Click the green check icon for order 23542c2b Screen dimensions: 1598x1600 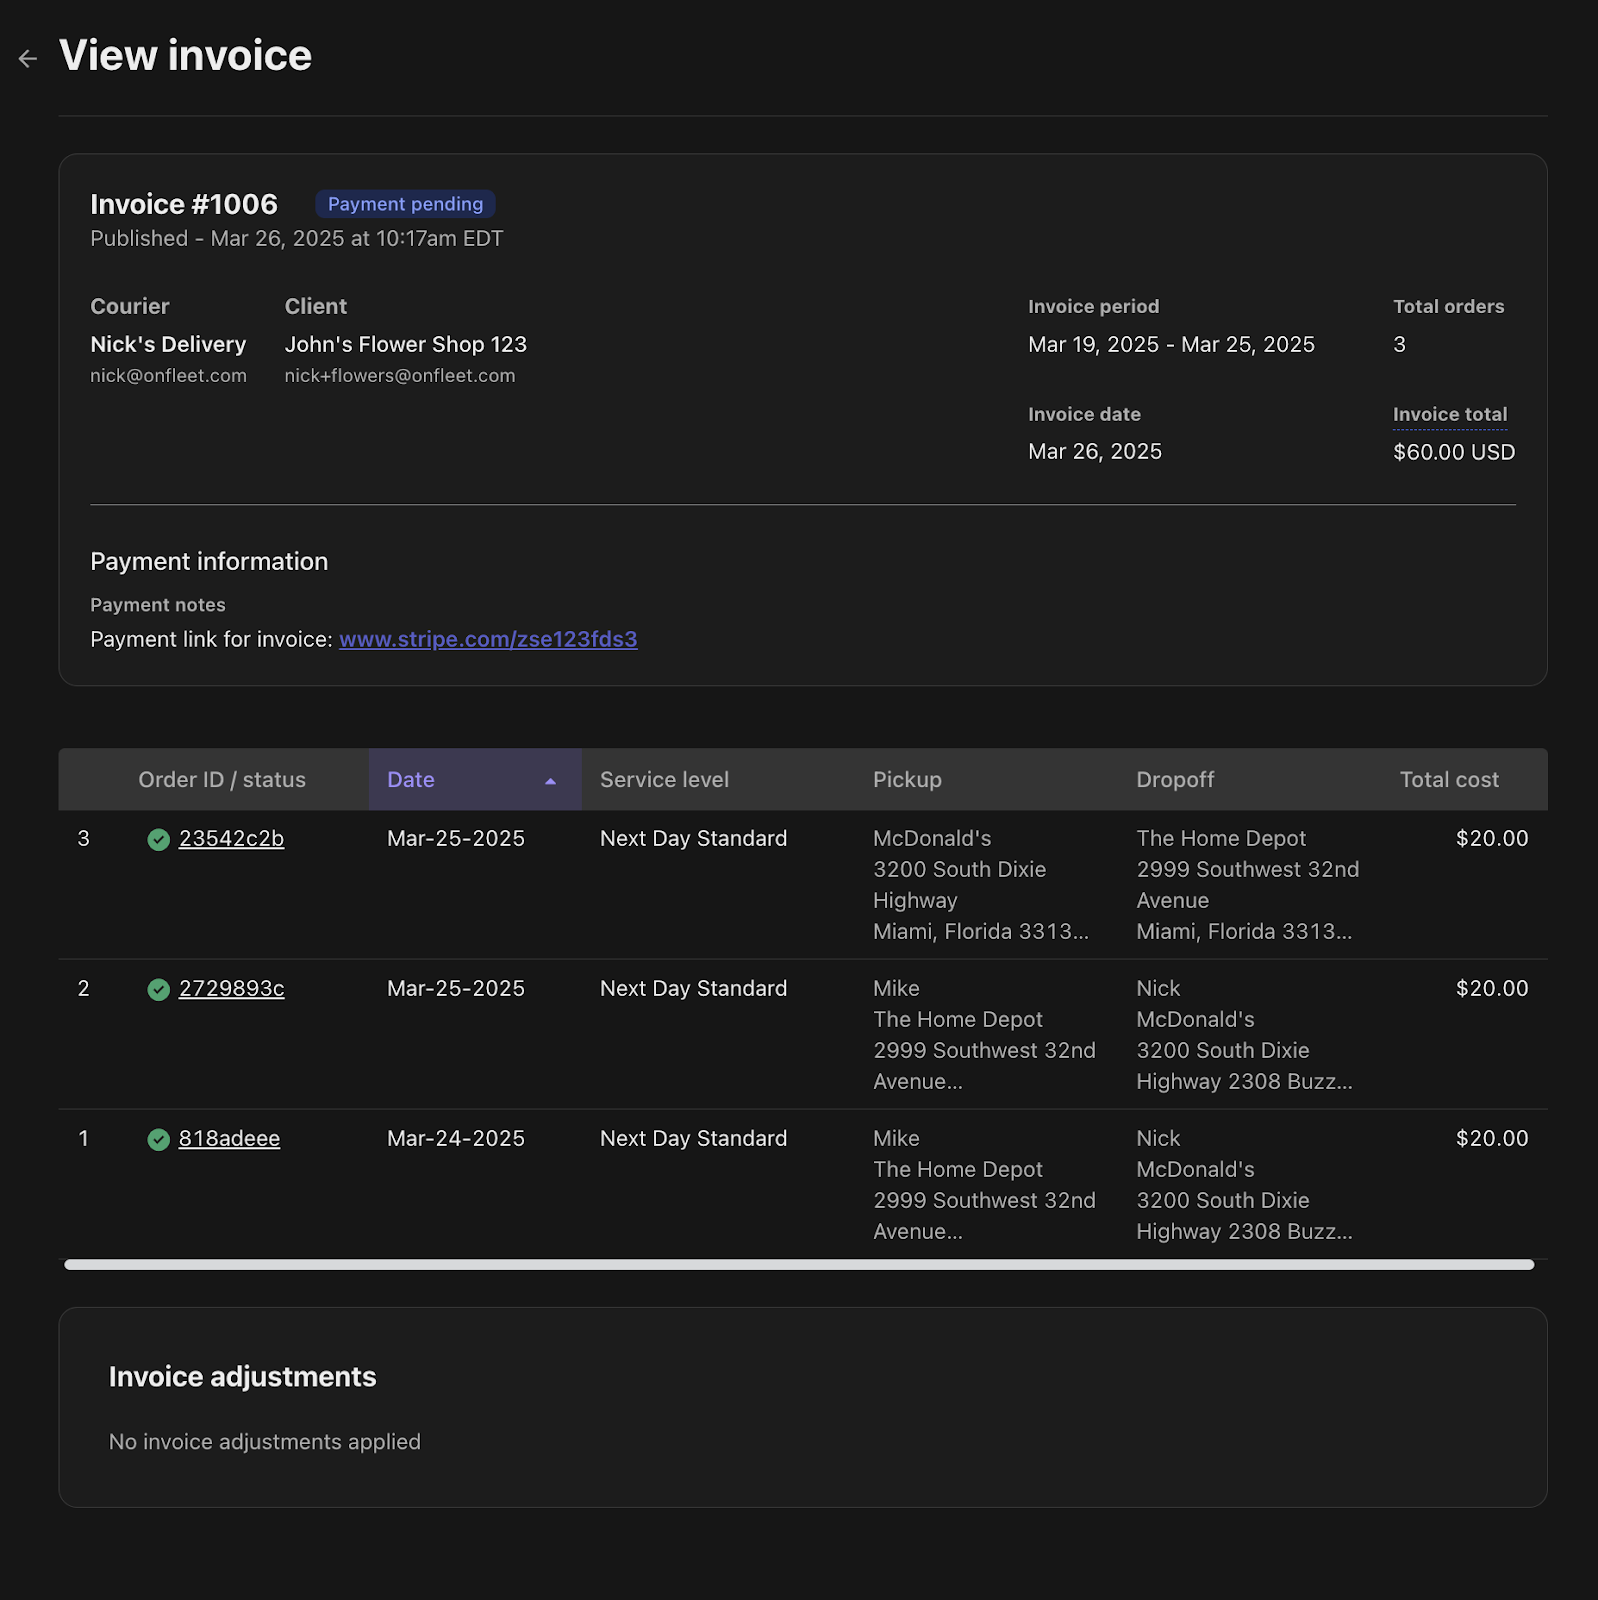[158, 840]
